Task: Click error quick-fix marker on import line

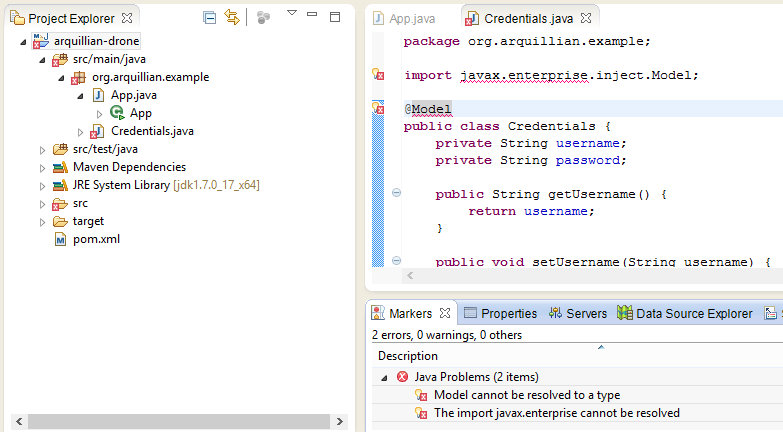Action: [x=378, y=74]
